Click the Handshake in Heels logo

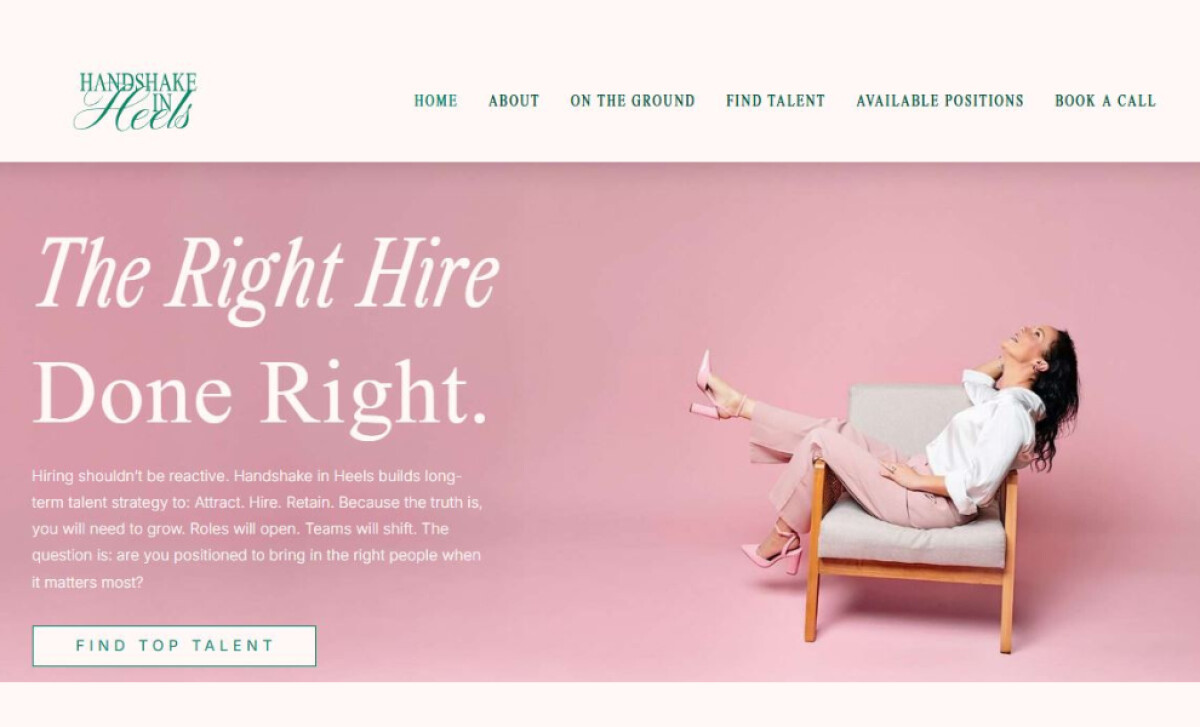[136, 101]
